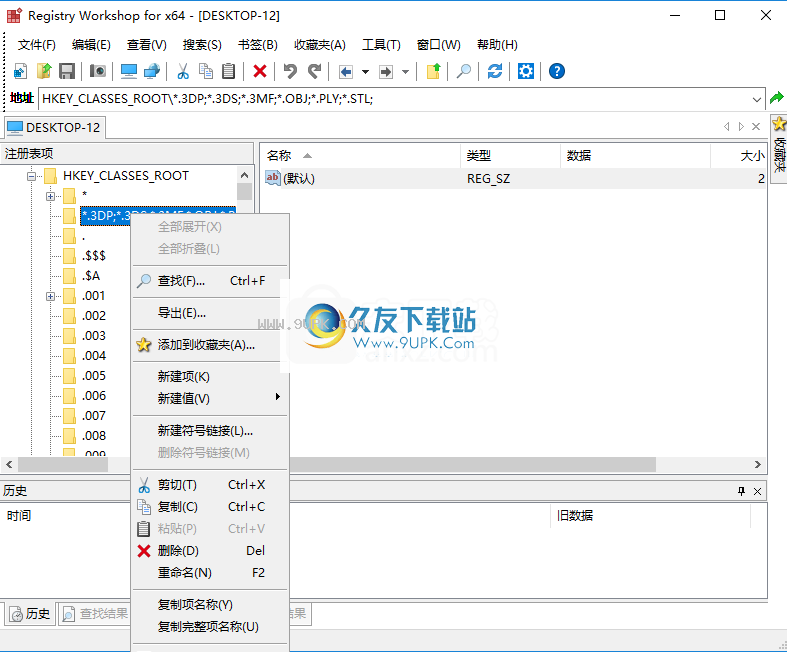The image size is (787, 653).
Task: Choose 新建符号链接(L)... in context menu
Action: (210, 431)
